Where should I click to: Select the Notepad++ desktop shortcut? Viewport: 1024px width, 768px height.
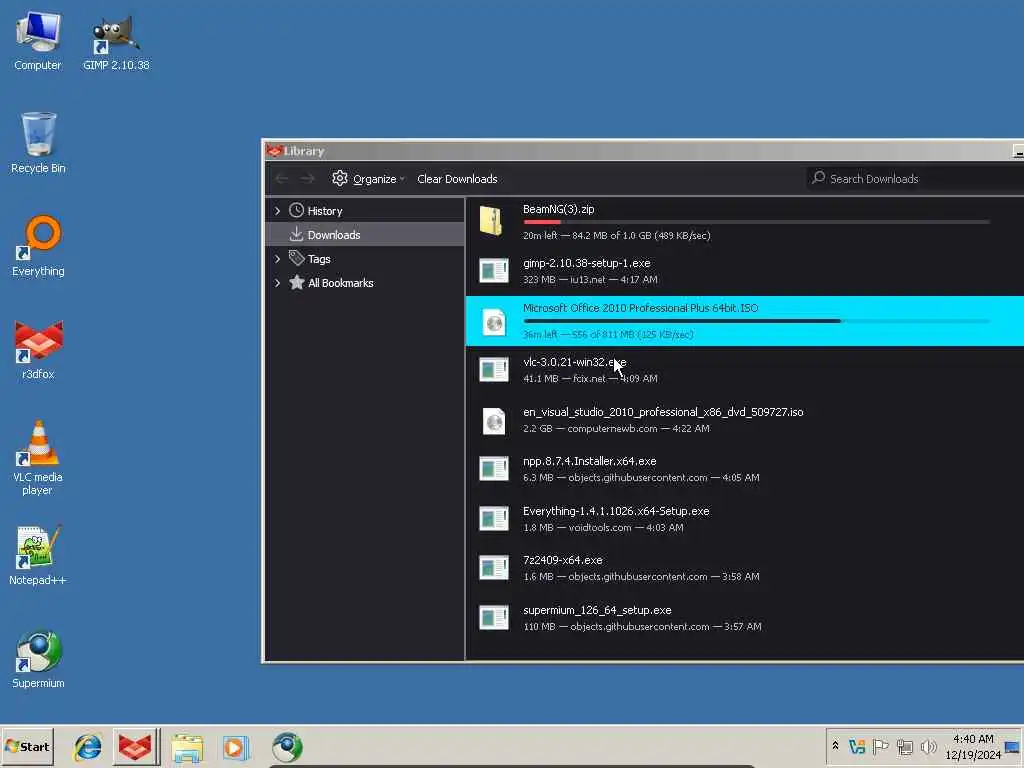pyautogui.click(x=38, y=555)
